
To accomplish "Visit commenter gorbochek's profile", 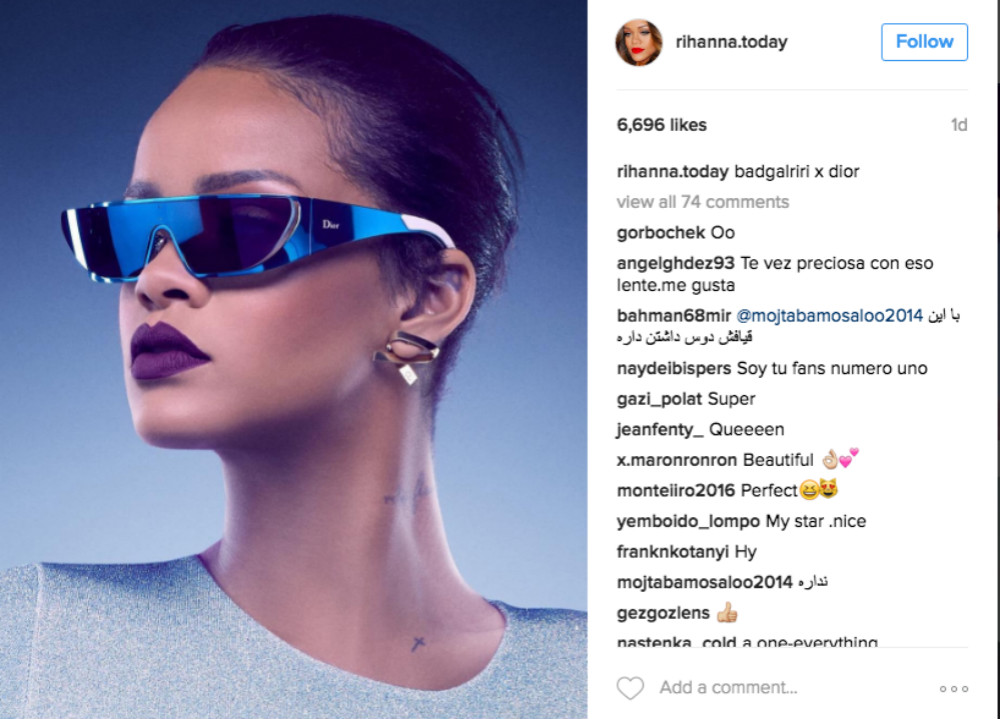I will 661,232.
